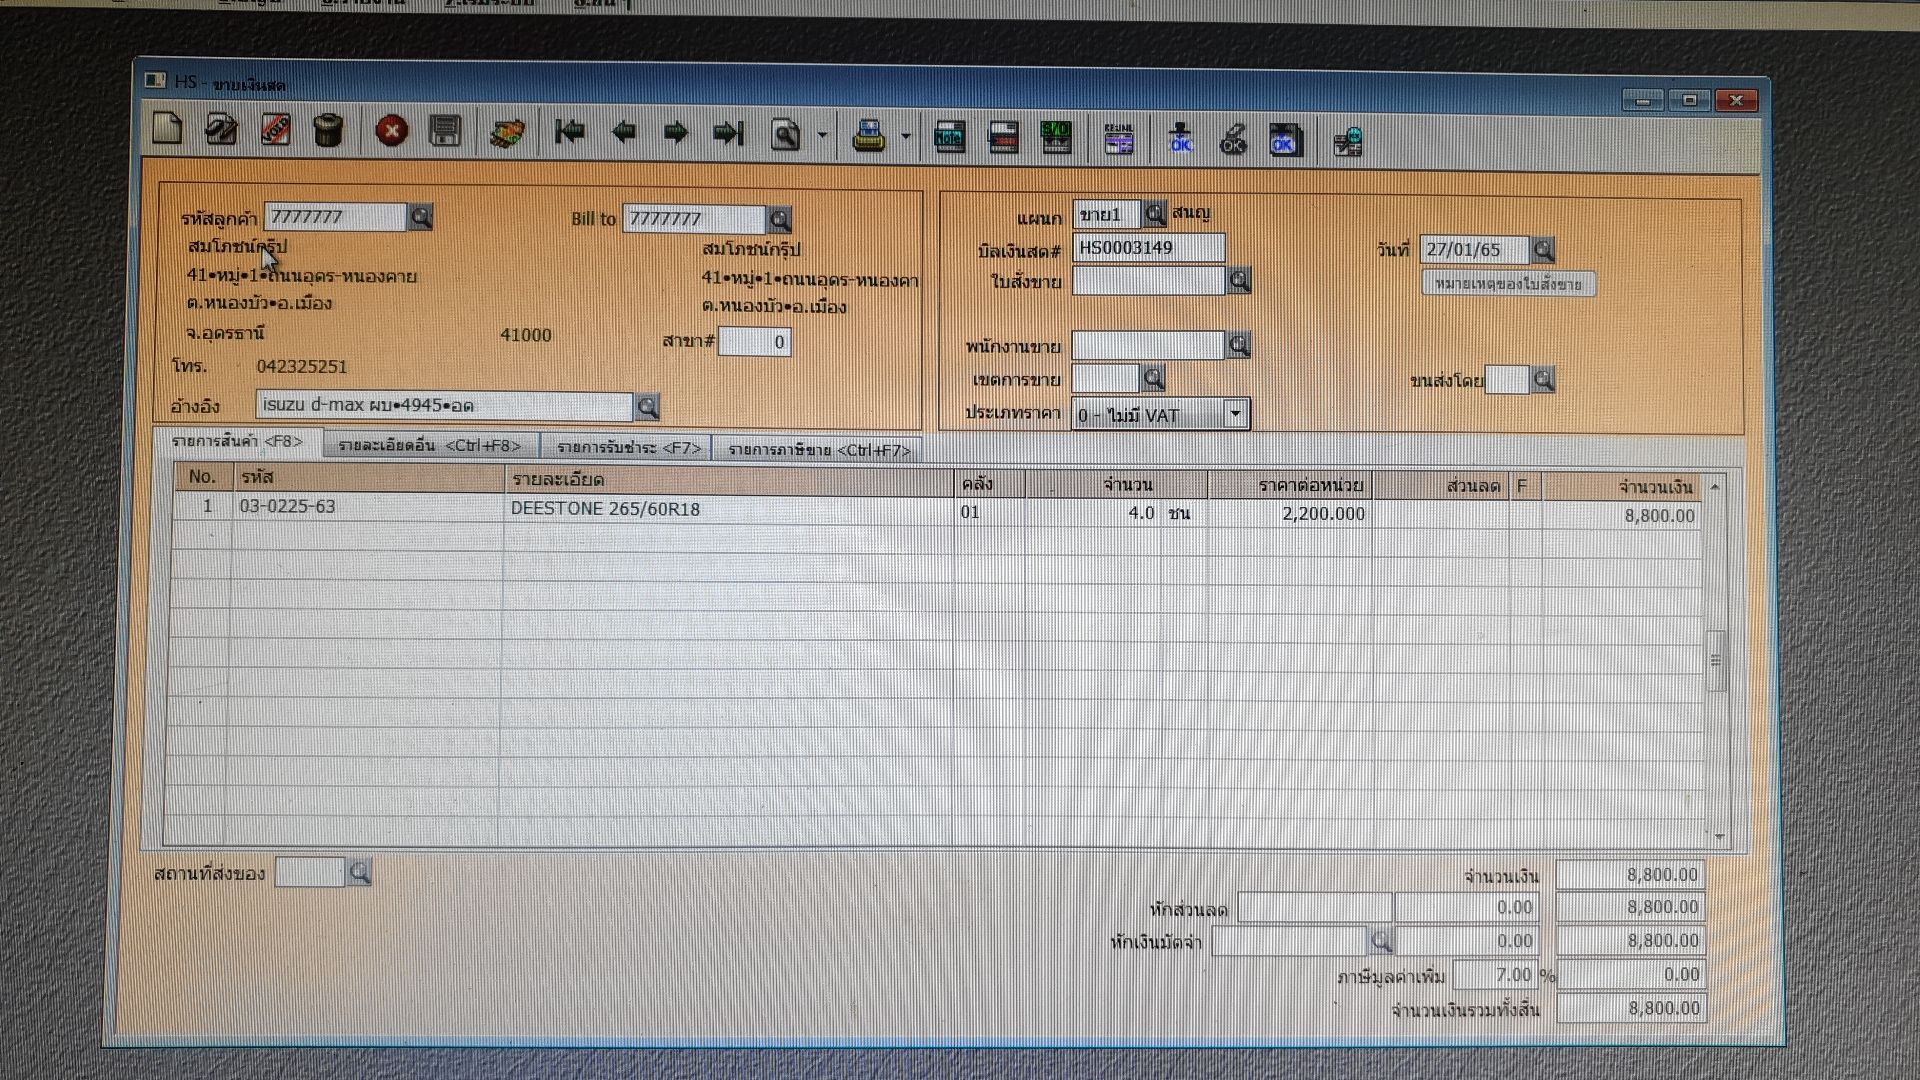
Task: Click quantity cell 4.0
Action: tap(1092, 513)
